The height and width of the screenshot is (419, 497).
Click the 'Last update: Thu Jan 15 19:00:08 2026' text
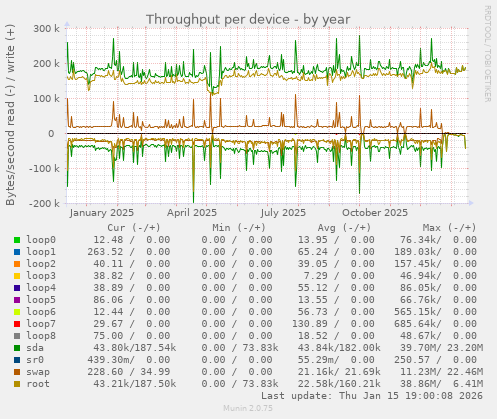pyautogui.click(x=372, y=396)
